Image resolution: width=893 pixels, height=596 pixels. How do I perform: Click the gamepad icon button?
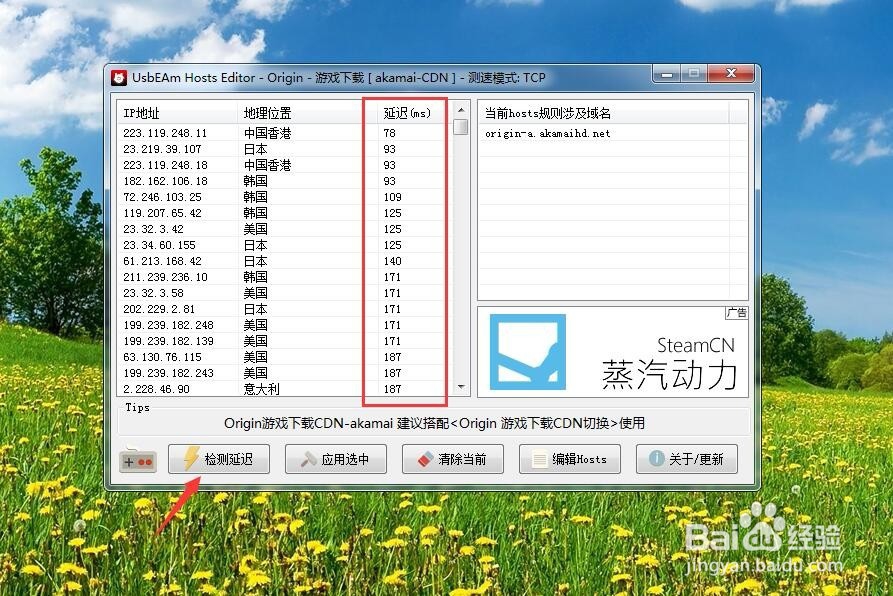(138, 459)
